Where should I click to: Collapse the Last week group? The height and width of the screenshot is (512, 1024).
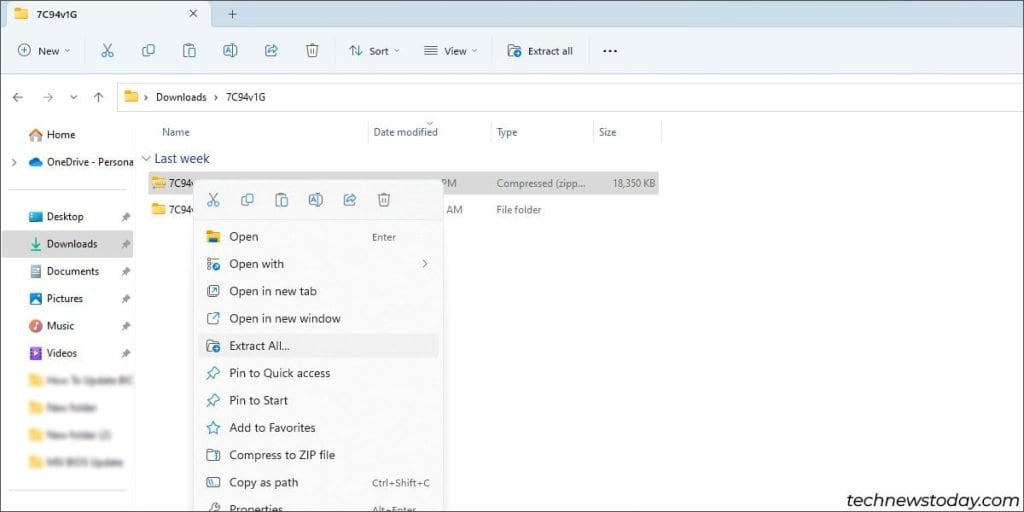pos(147,158)
